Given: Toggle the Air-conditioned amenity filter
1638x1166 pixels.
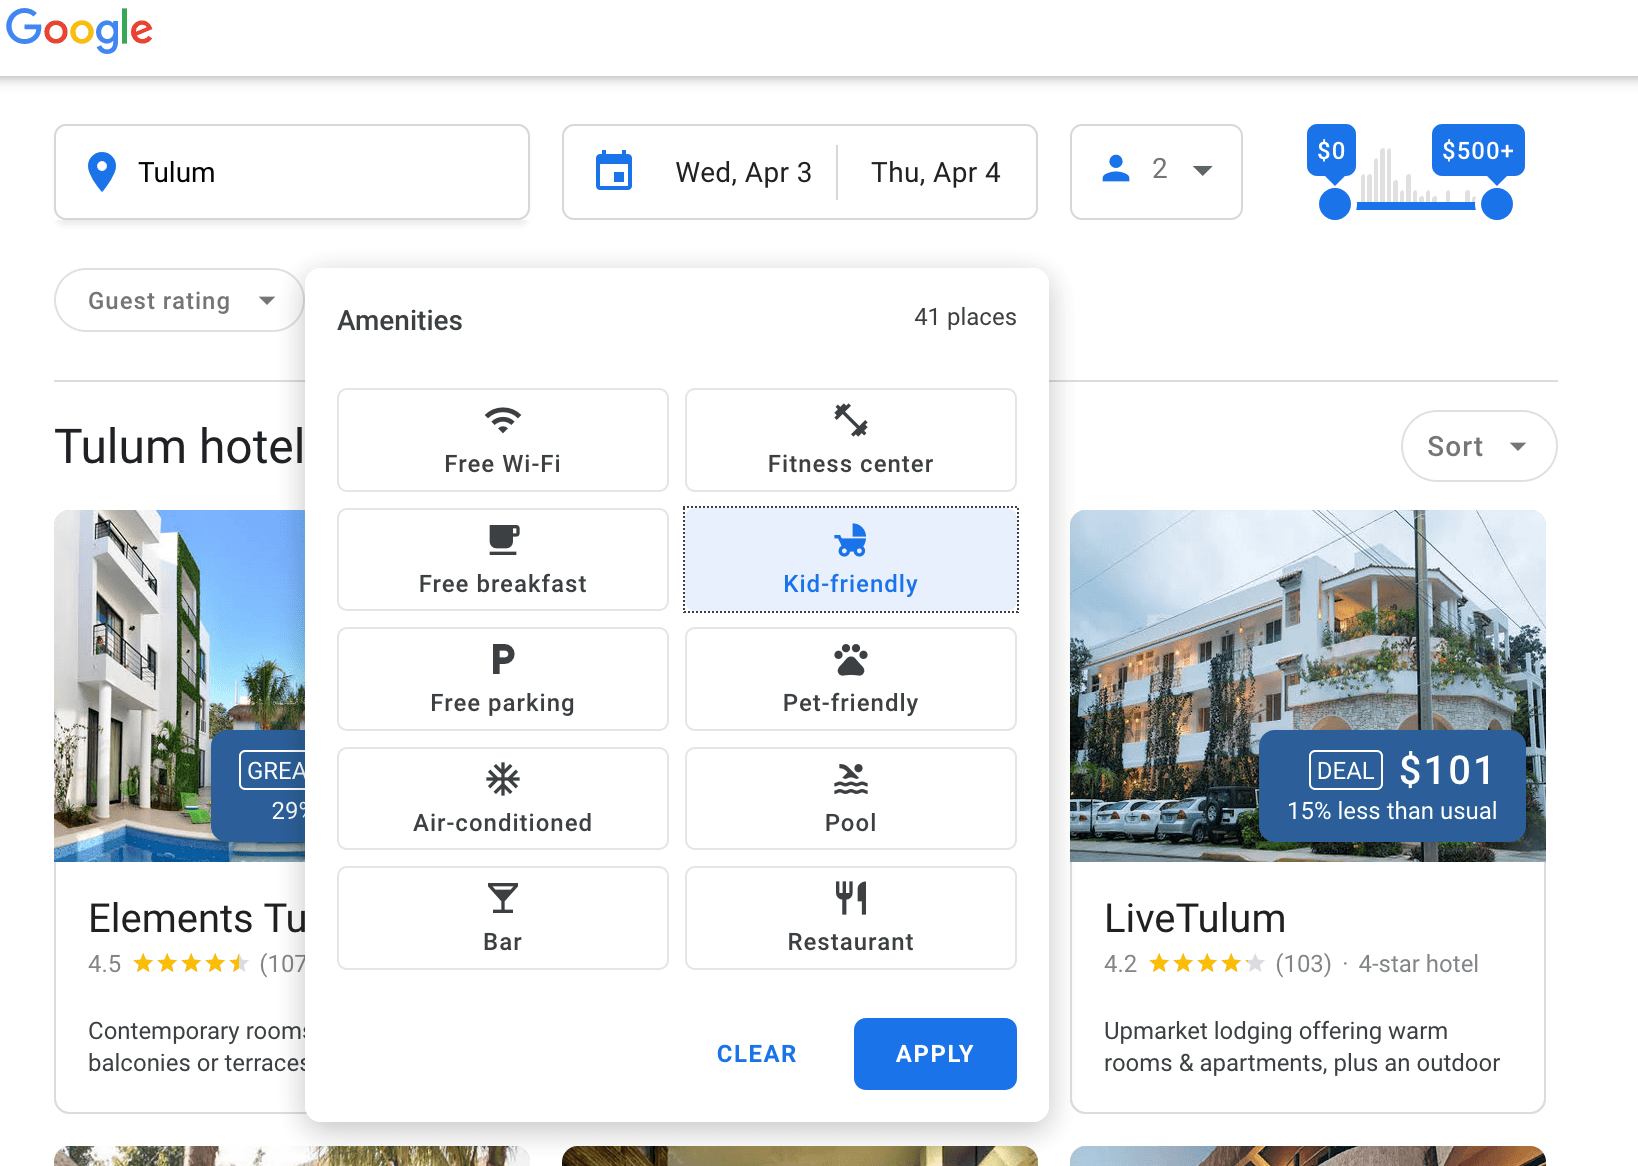Looking at the screenshot, I should [x=503, y=798].
